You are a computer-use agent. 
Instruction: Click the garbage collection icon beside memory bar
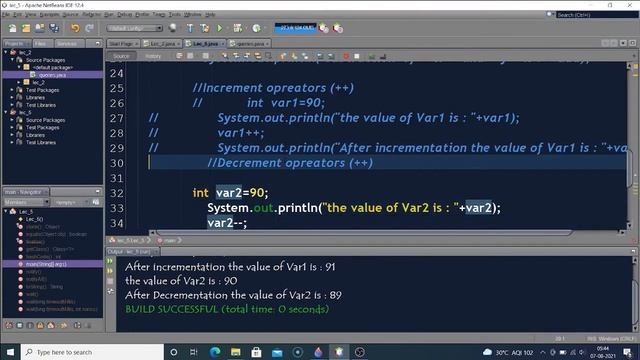tap(323, 28)
